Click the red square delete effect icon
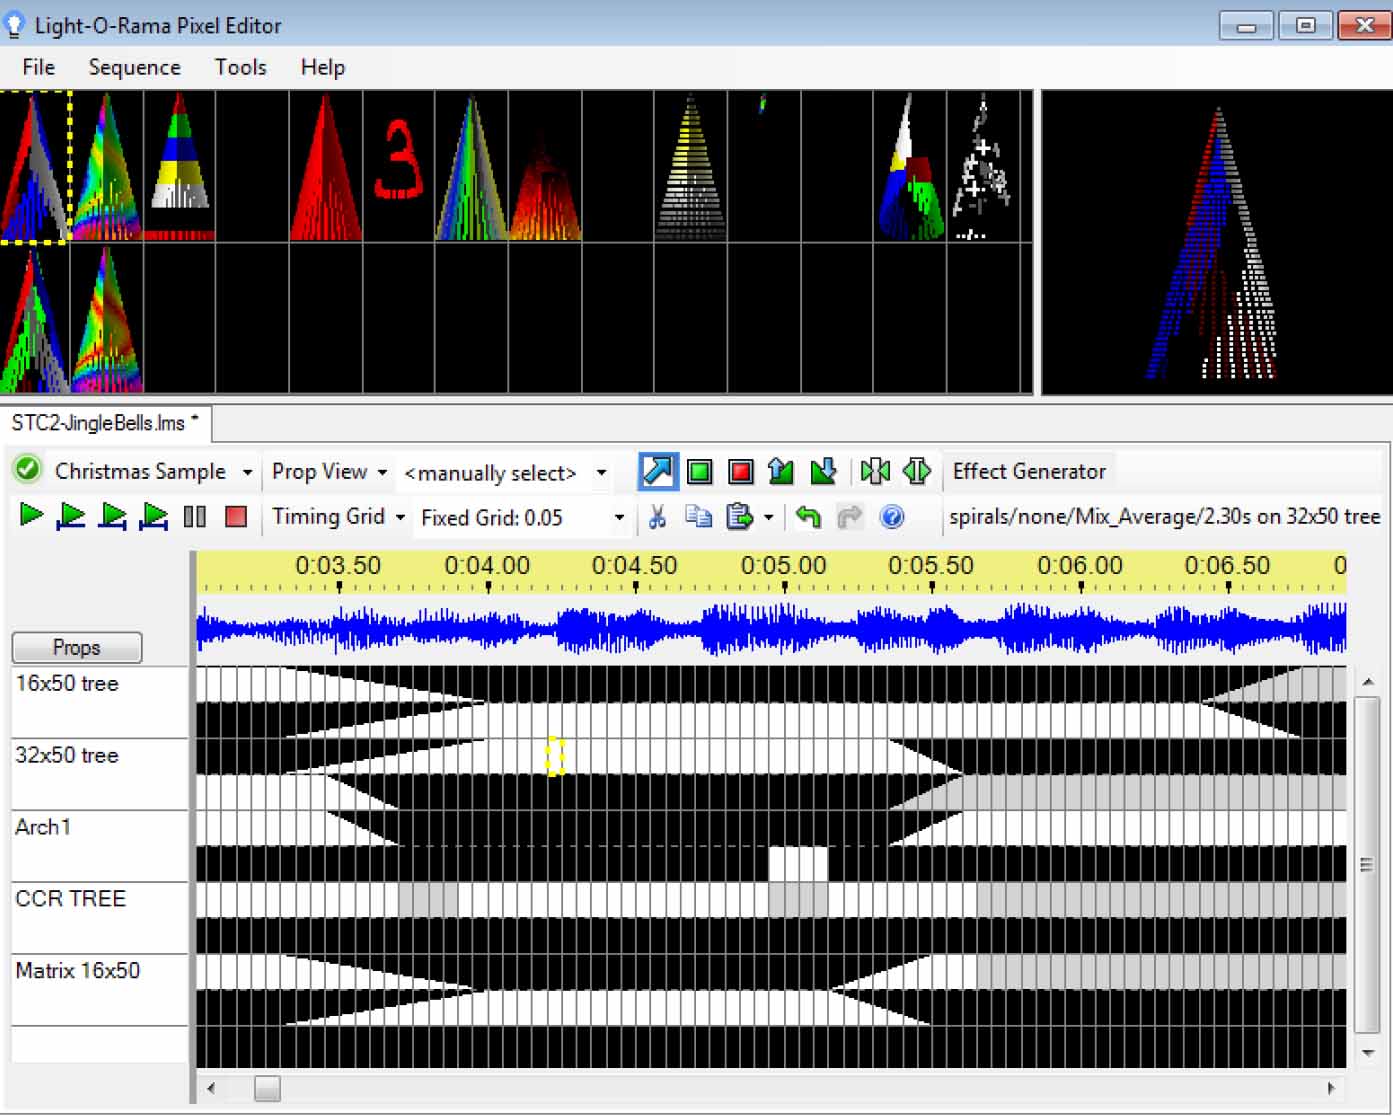1393x1116 pixels. [x=740, y=471]
